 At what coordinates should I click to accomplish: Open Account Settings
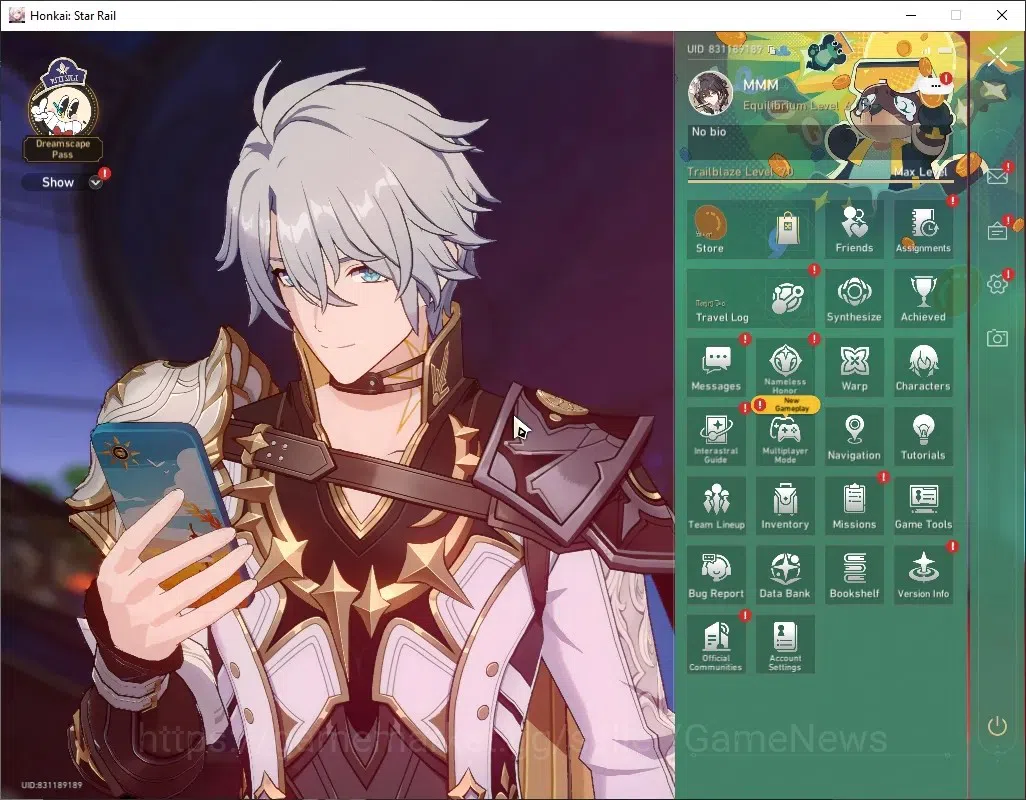point(785,644)
